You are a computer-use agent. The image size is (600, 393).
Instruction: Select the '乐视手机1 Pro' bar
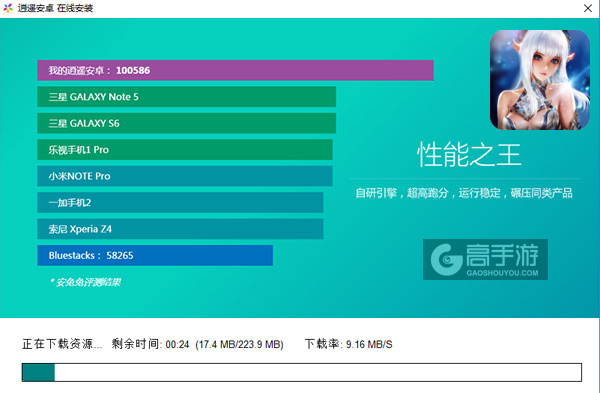coord(185,150)
